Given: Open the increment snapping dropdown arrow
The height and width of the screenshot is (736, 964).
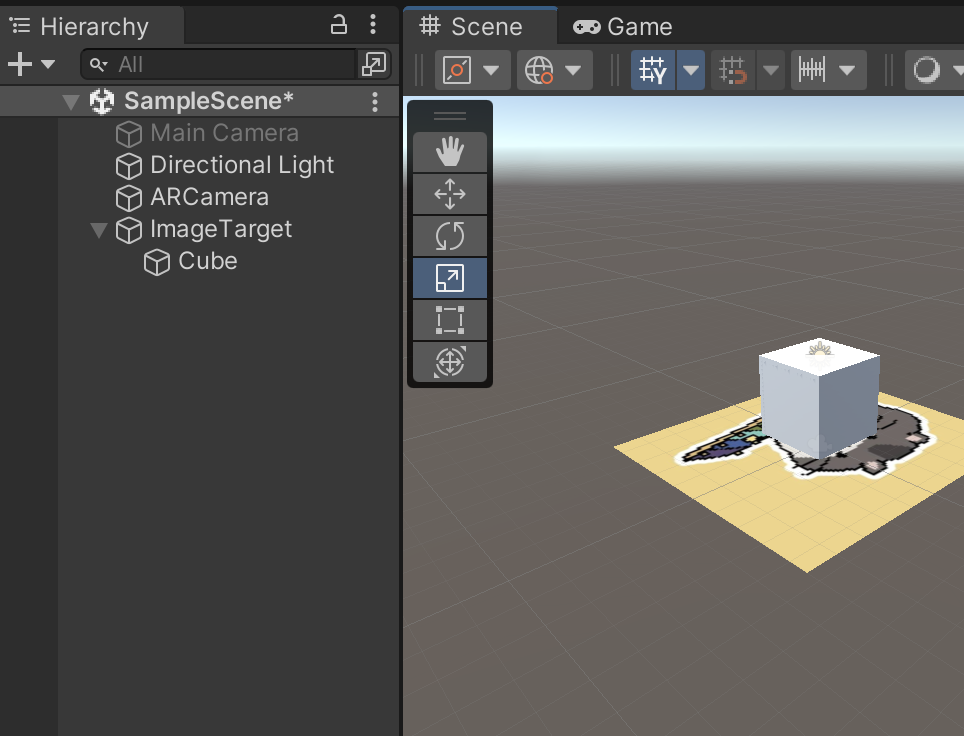Looking at the screenshot, I should point(847,70).
